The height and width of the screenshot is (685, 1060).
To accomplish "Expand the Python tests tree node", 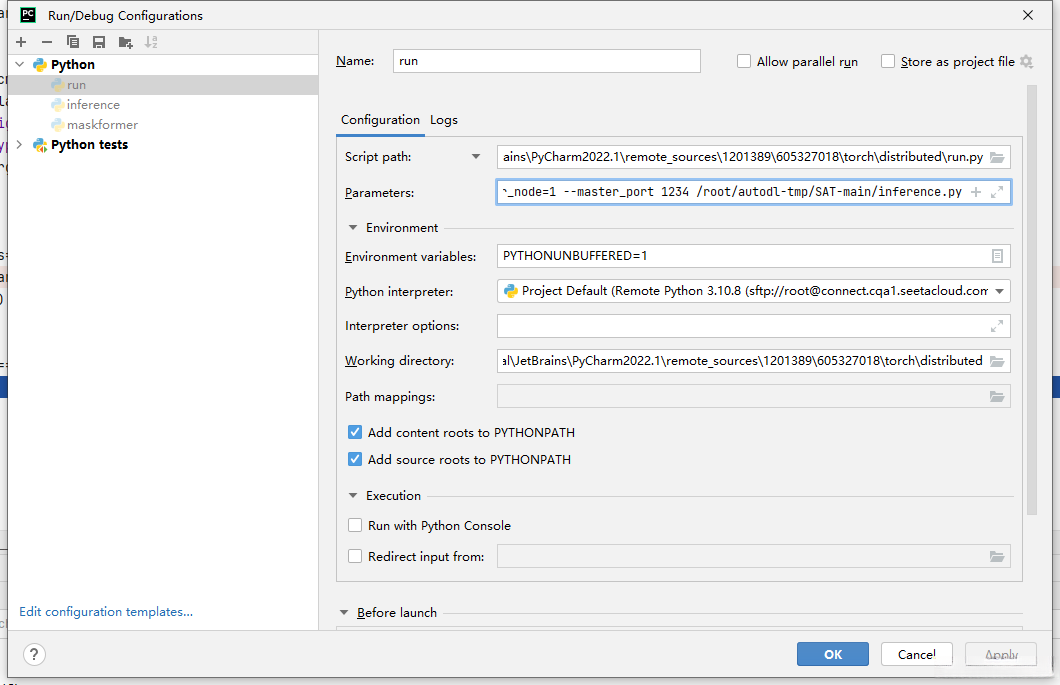I will click(x=20, y=145).
